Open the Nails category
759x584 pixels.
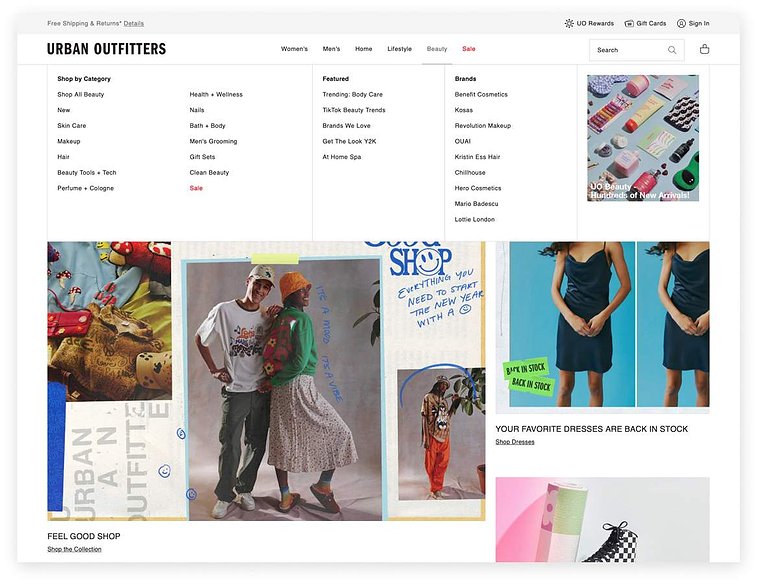tap(197, 110)
